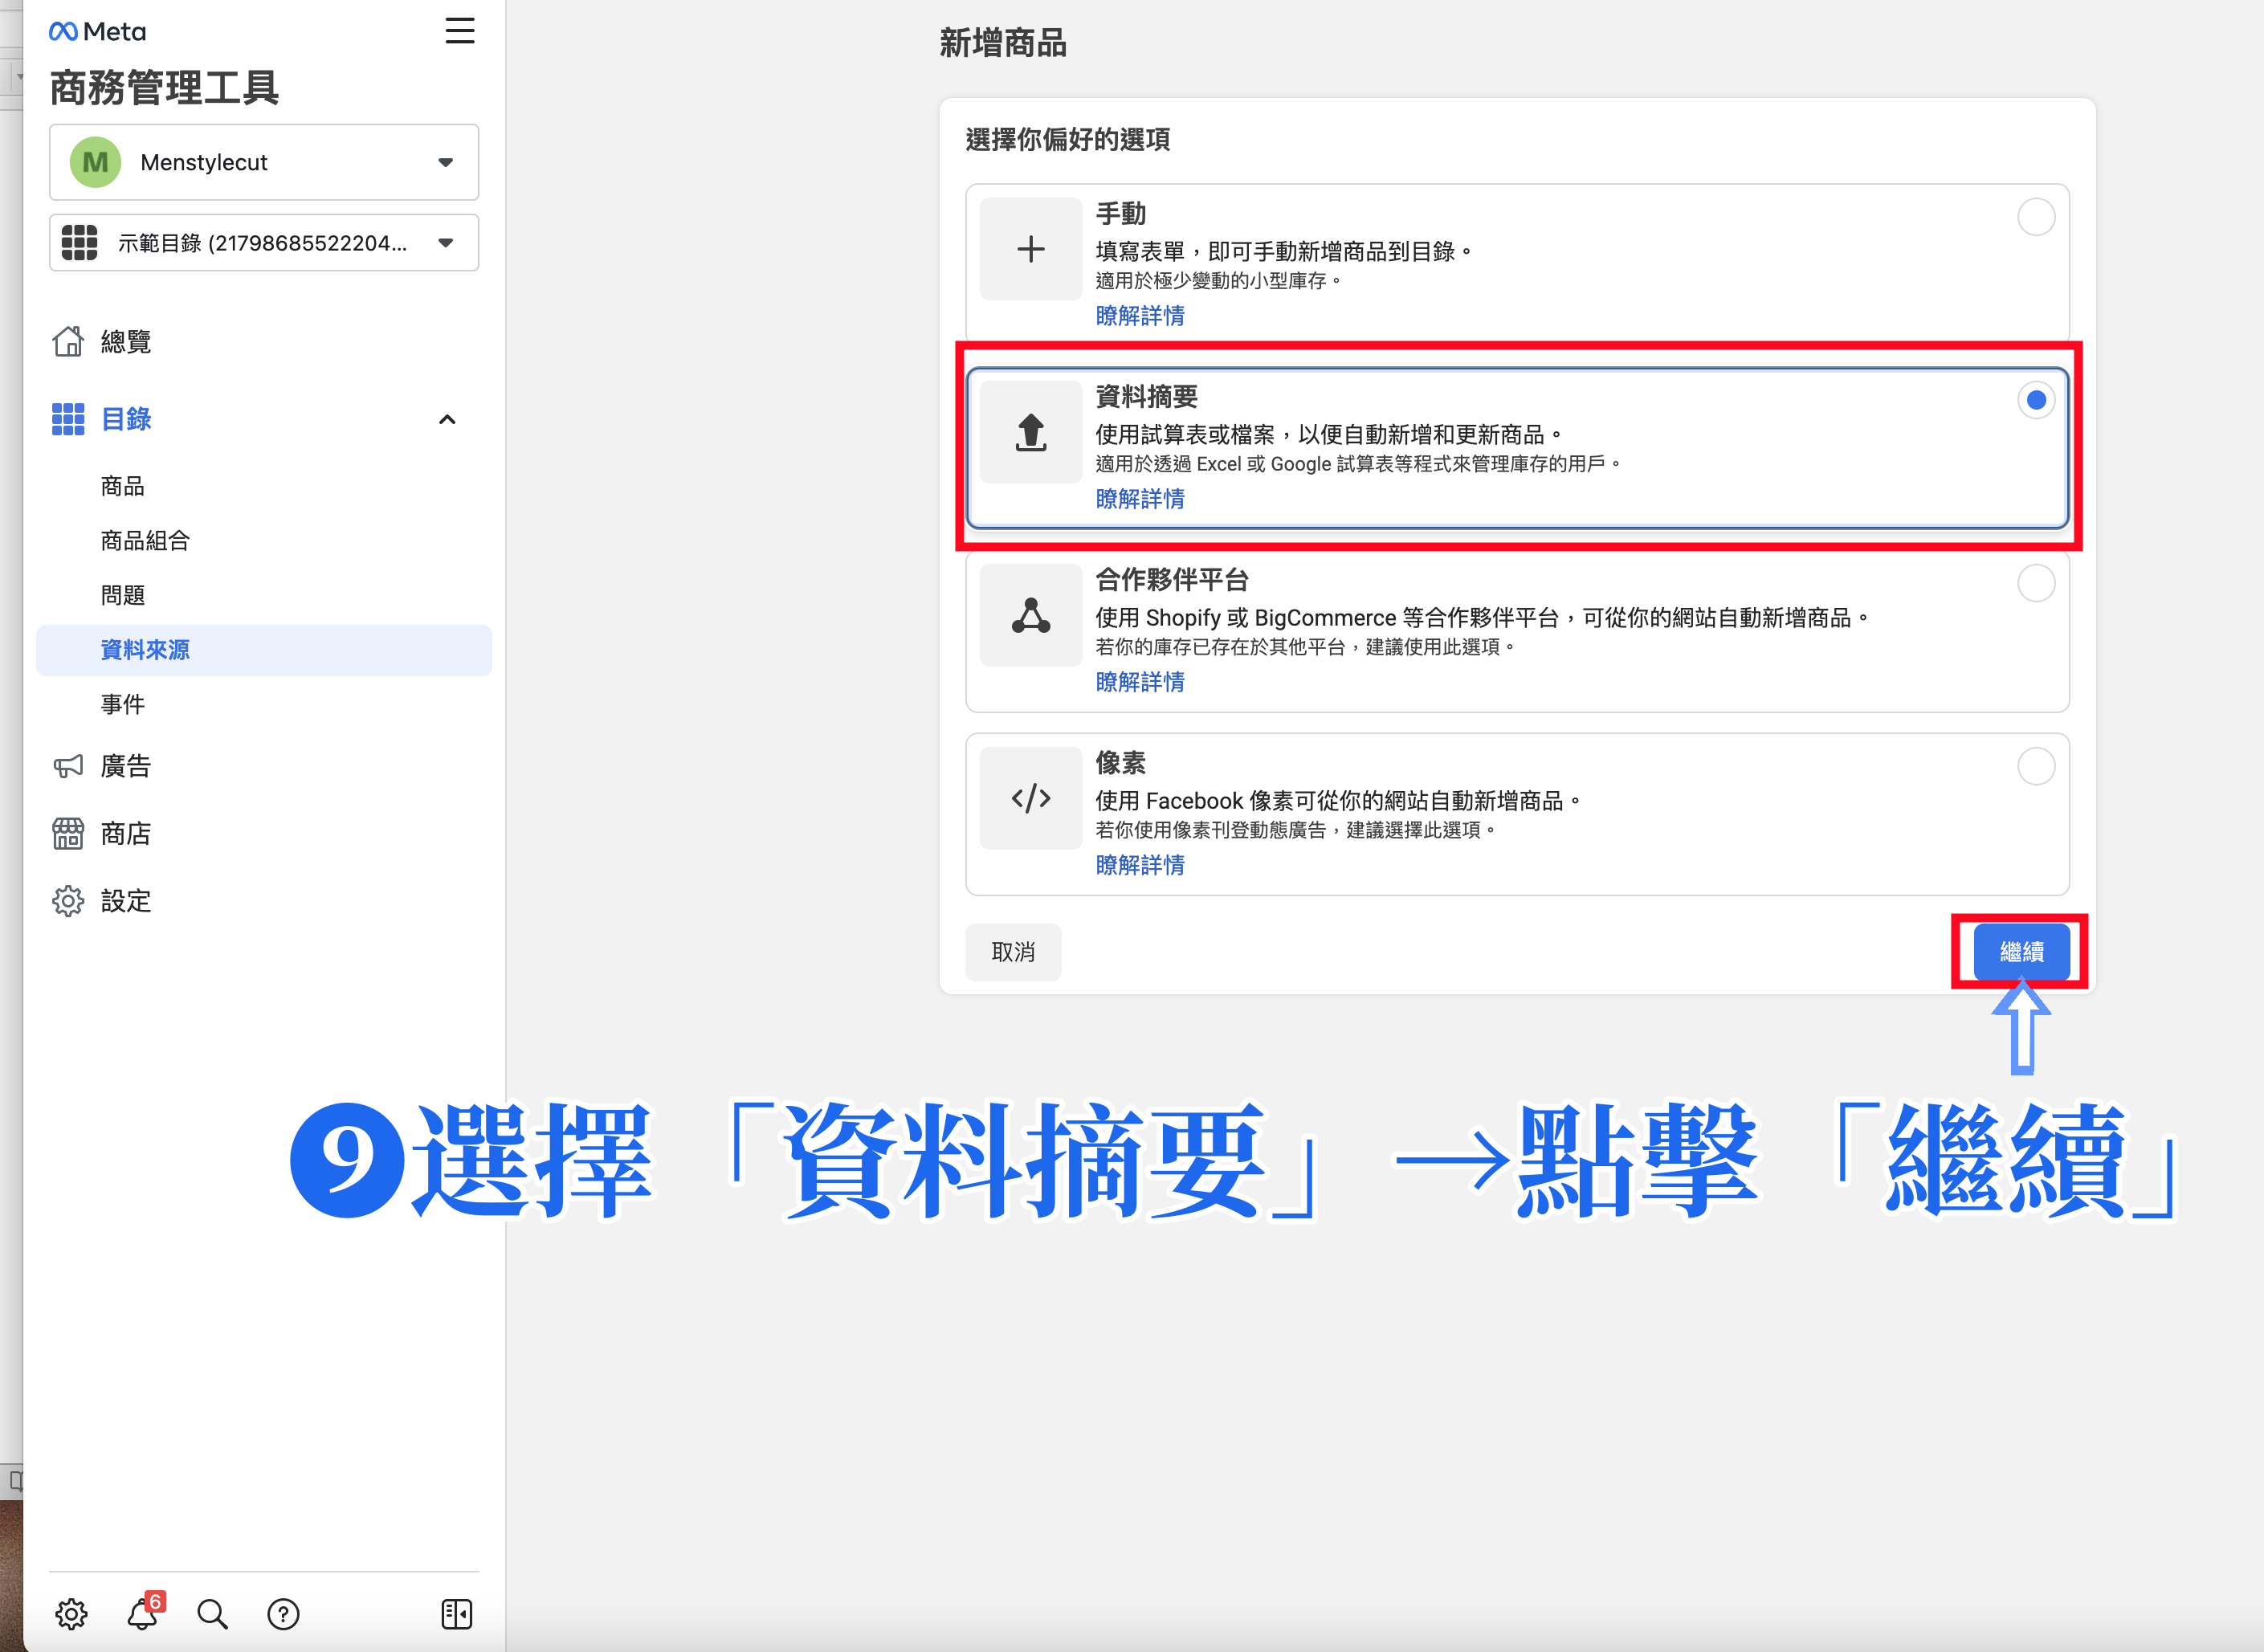
Task: Select the 手動 radio button
Action: point(2036,217)
